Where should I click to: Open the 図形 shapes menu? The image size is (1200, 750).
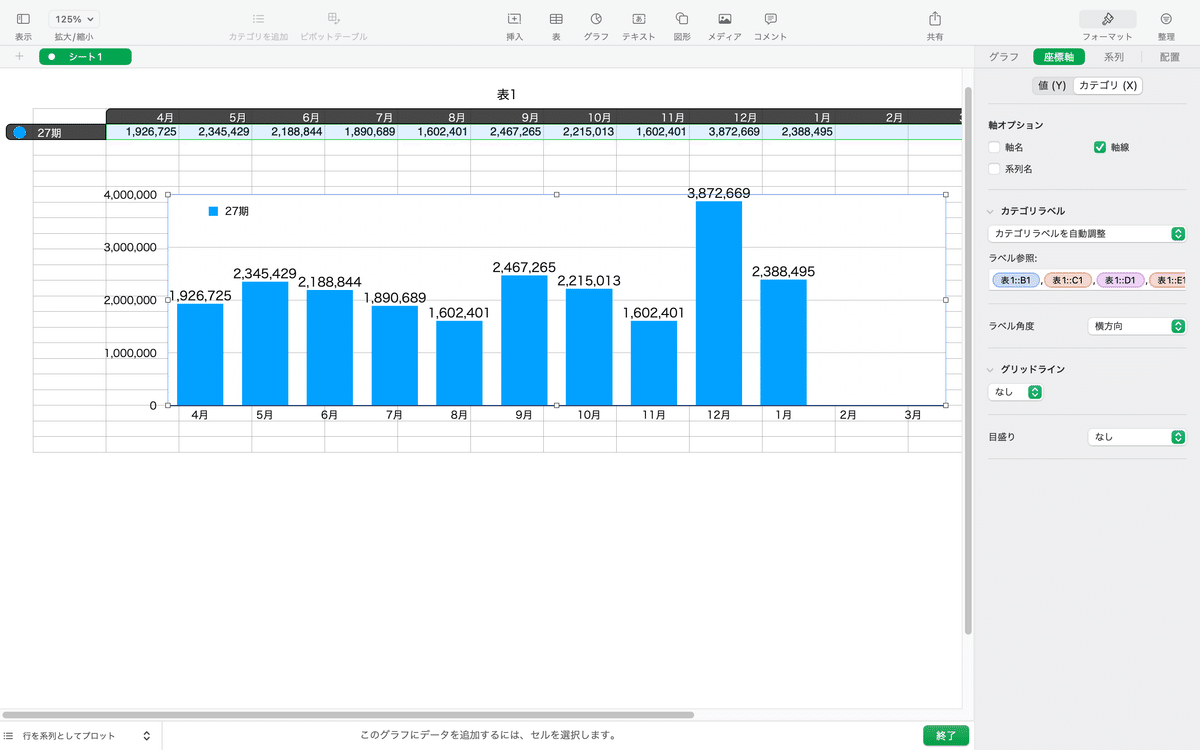[682, 19]
